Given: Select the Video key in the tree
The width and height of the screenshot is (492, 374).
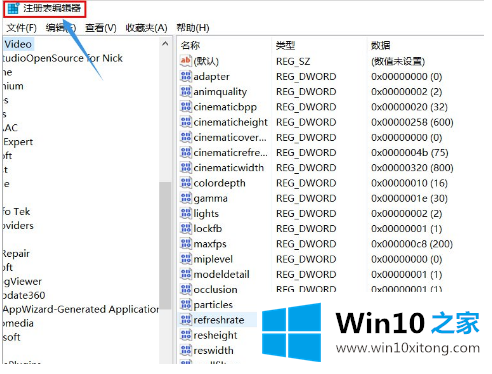Looking at the screenshot, I should (x=18, y=44).
